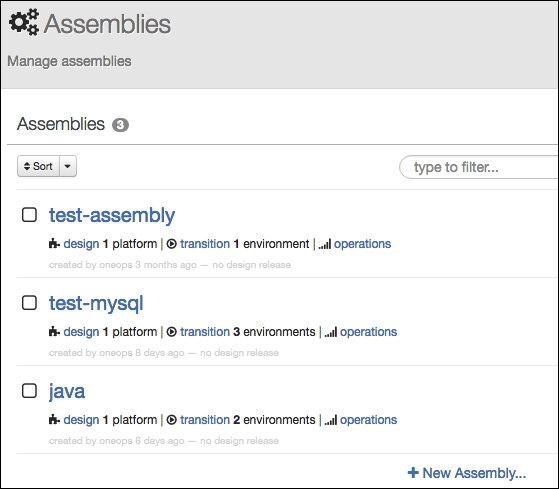Check the test-assembly checkbox
Screen dimensions: 559x489
[29, 215]
